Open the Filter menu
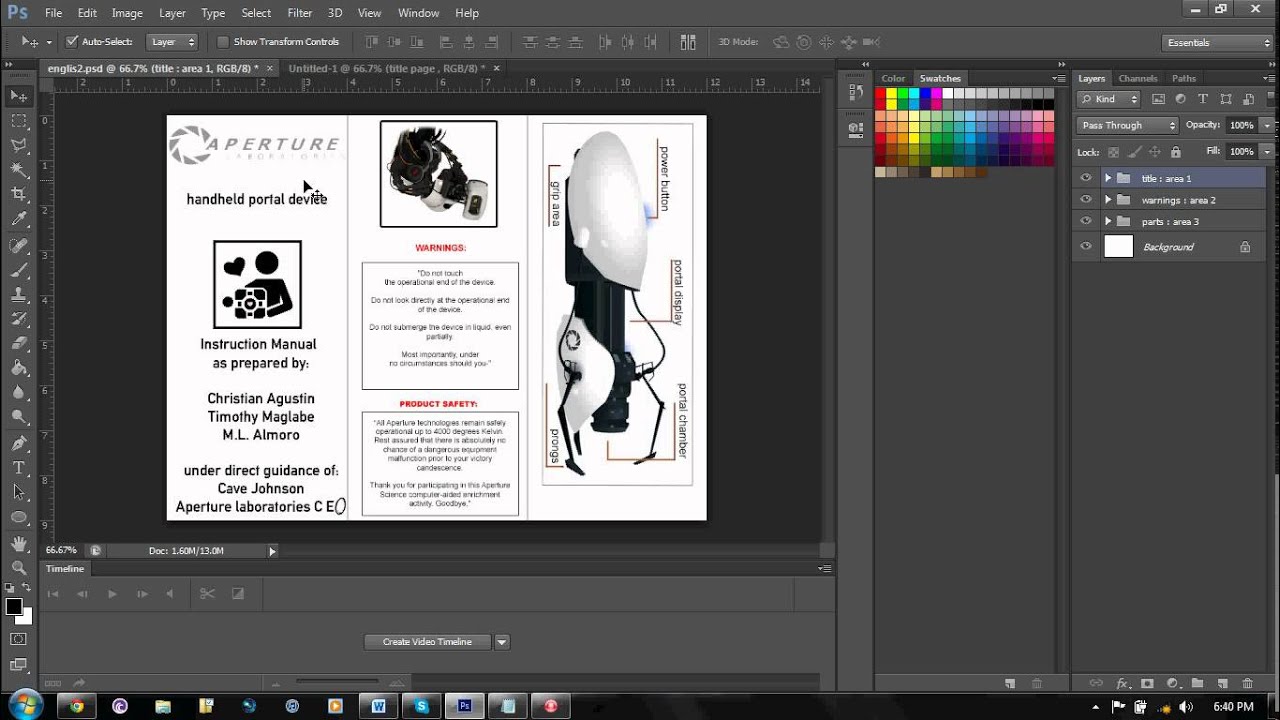Screen dimensions: 1280x720 point(300,13)
